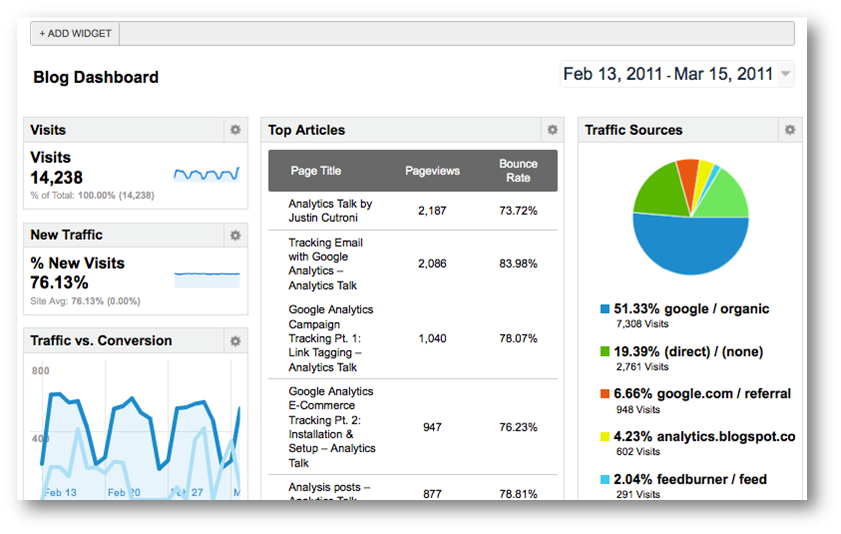Open settings gear on Visits widget
Viewport: 841px width, 534px height.
[x=235, y=130]
